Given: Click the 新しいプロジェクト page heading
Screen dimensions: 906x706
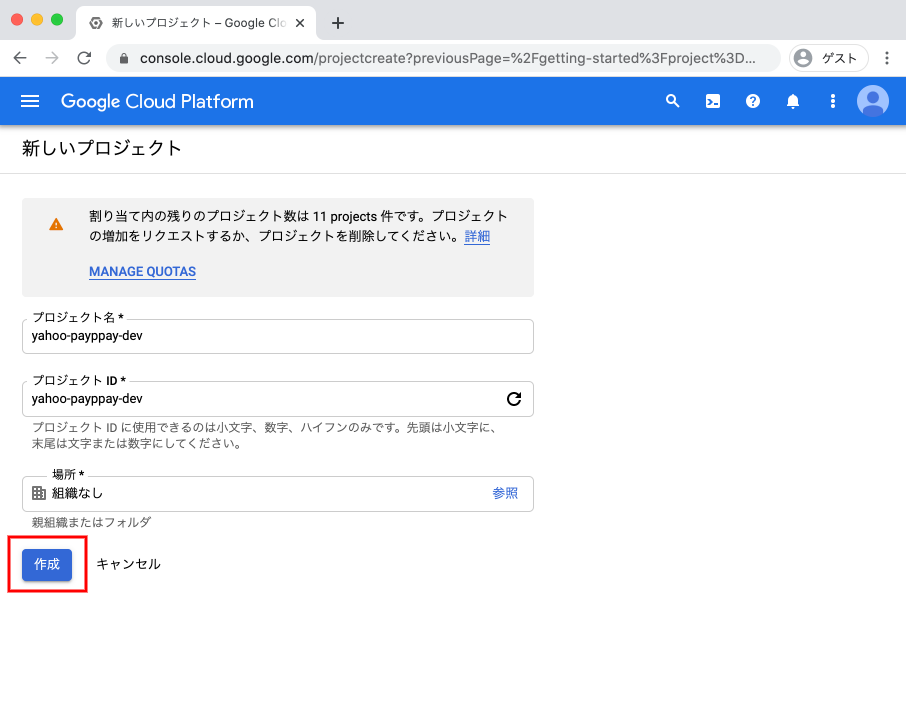Looking at the screenshot, I should (x=102, y=148).
